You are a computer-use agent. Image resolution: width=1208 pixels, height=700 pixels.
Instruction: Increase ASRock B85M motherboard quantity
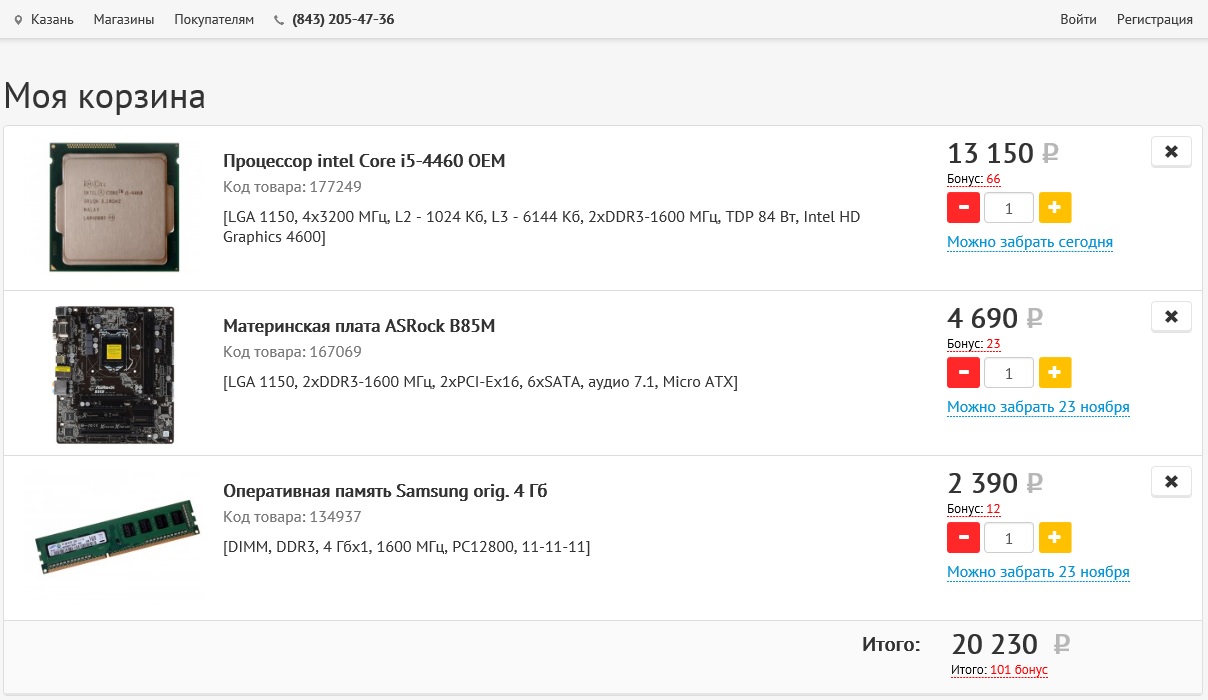tap(1055, 373)
